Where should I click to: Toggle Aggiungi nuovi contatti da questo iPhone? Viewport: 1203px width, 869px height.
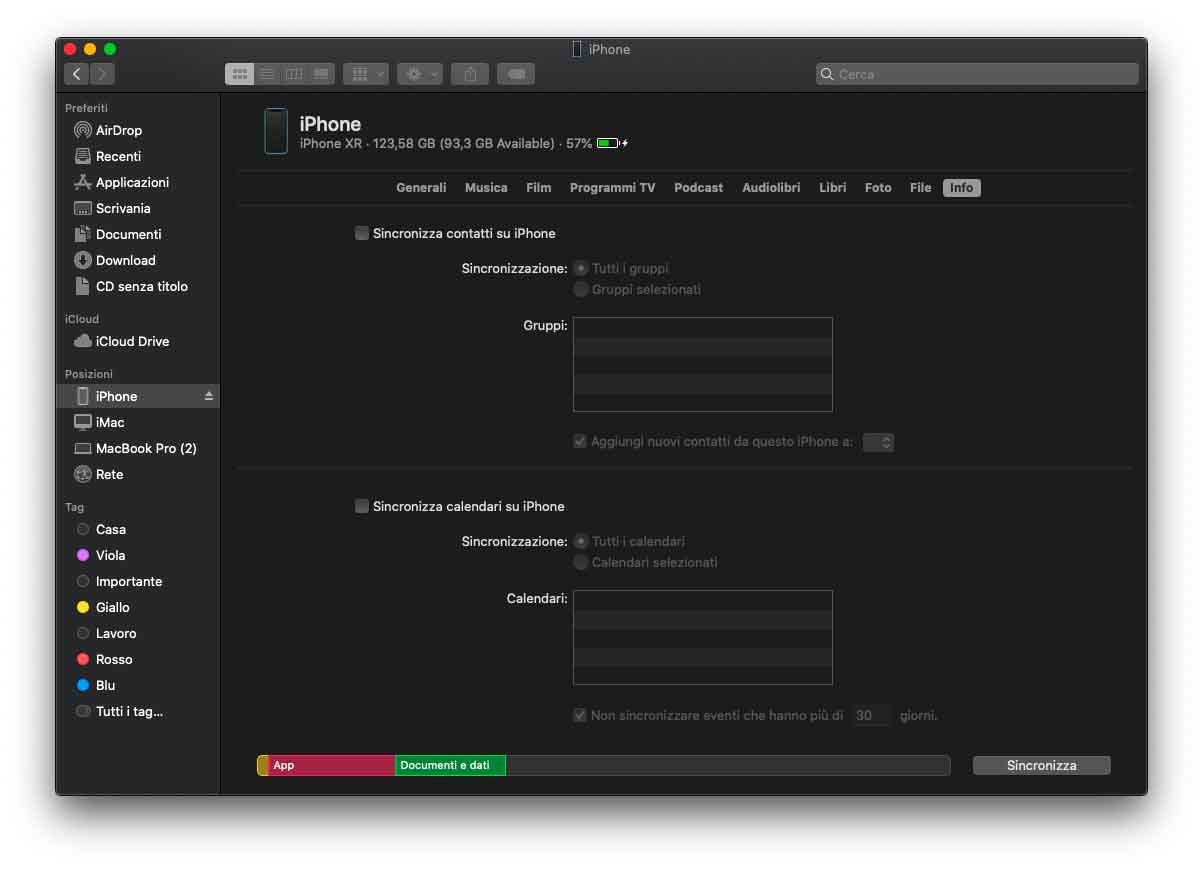(580, 441)
